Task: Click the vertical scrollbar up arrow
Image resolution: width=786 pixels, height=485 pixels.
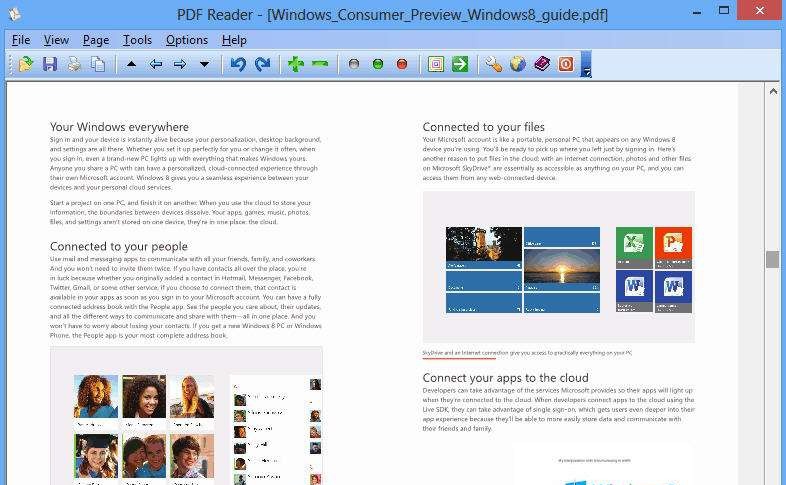Action: tap(773, 91)
